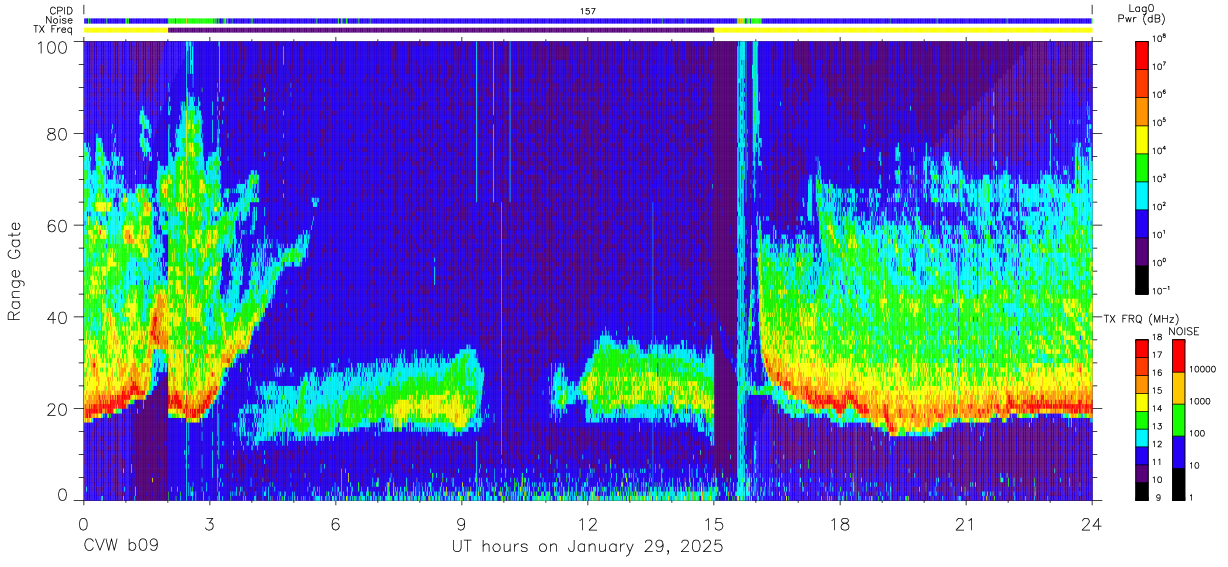
Task: Click the 9 hour tick on the time axis
Action: (x=462, y=524)
